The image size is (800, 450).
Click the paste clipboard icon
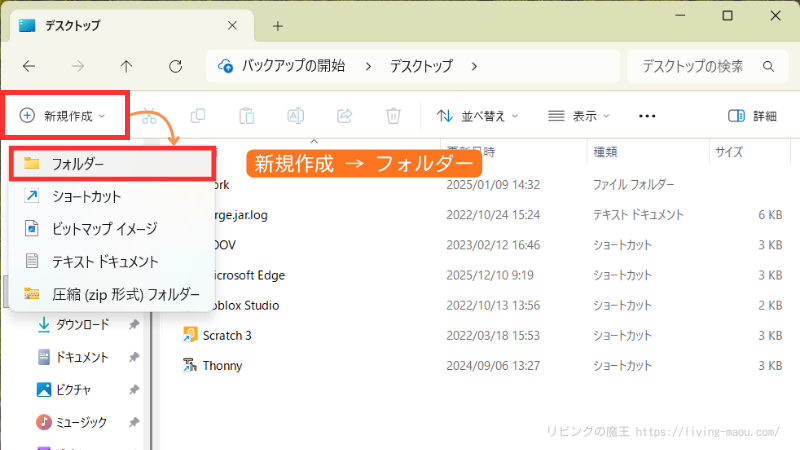tap(247, 116)
